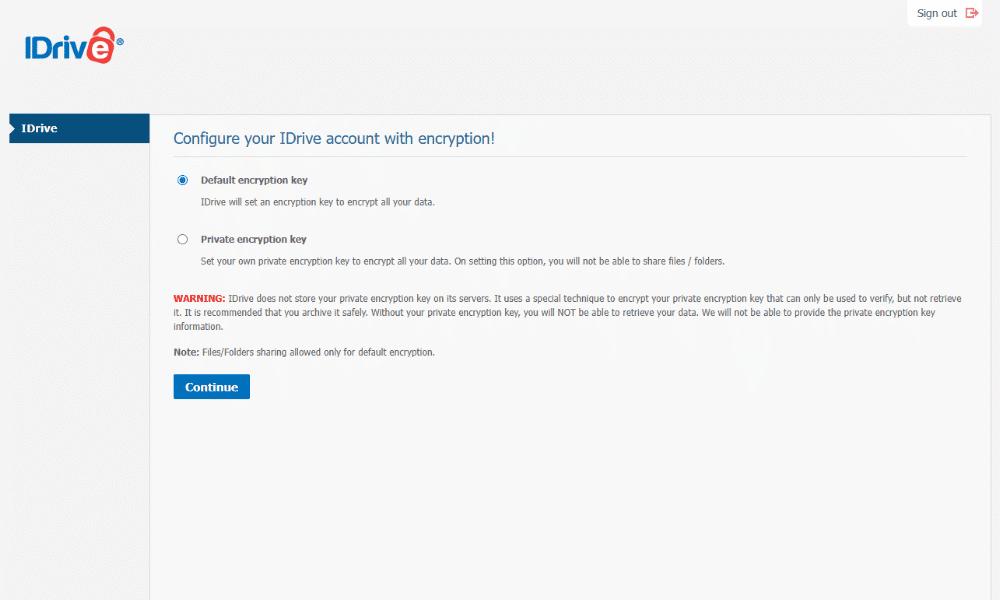Click the 'Configure your IDrive account with encryption!' heading
This screenshot has width=1000, height=600.
coord(334,138)
